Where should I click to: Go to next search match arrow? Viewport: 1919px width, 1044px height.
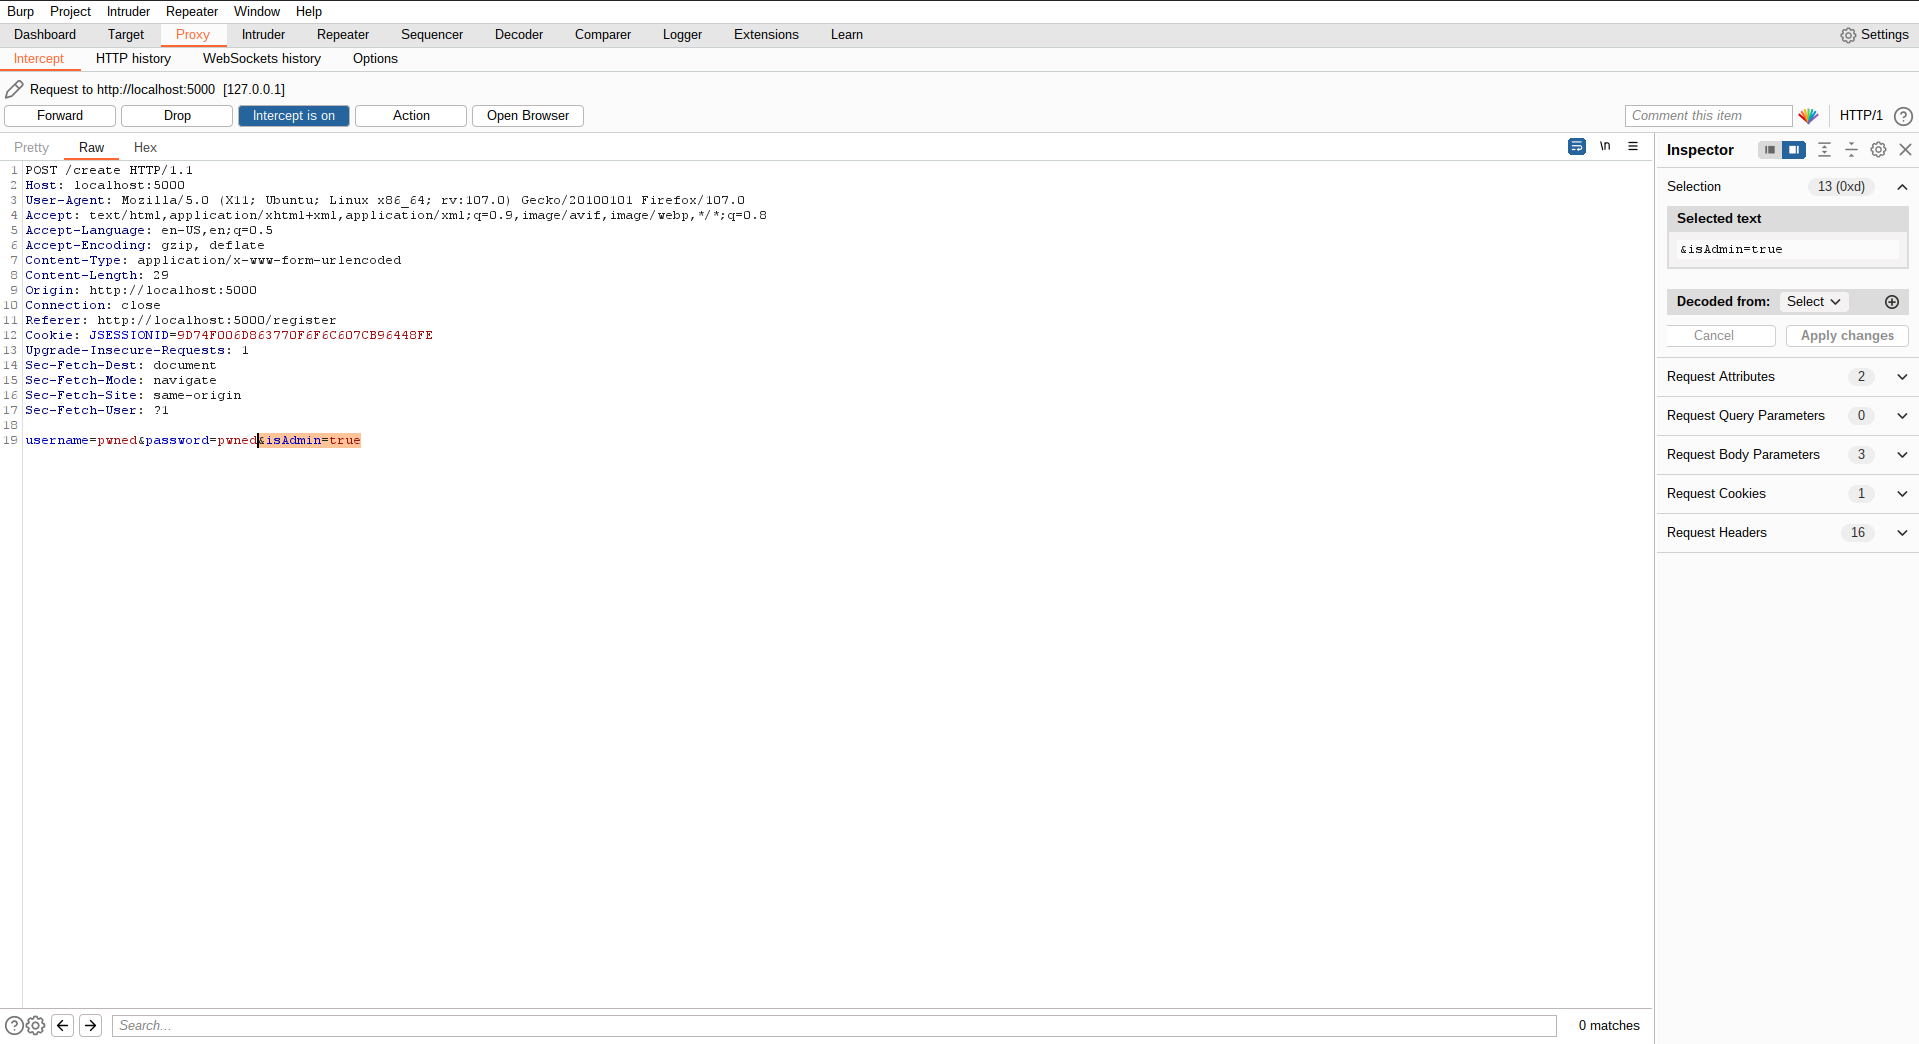(91, 1025)
